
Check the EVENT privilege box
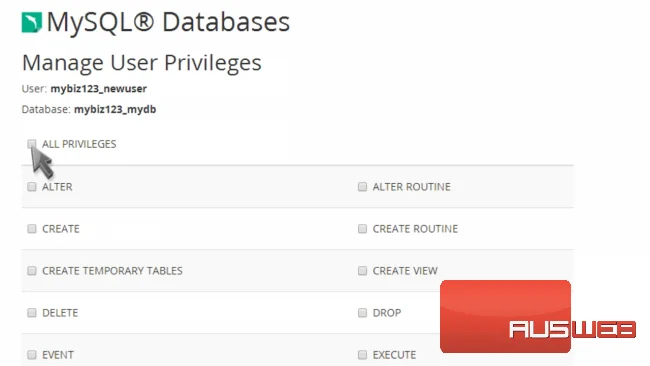[32, 355]
